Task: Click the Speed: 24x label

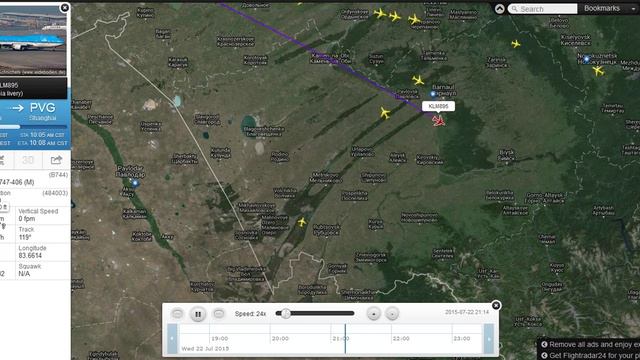Action: [x=250, y=314]
